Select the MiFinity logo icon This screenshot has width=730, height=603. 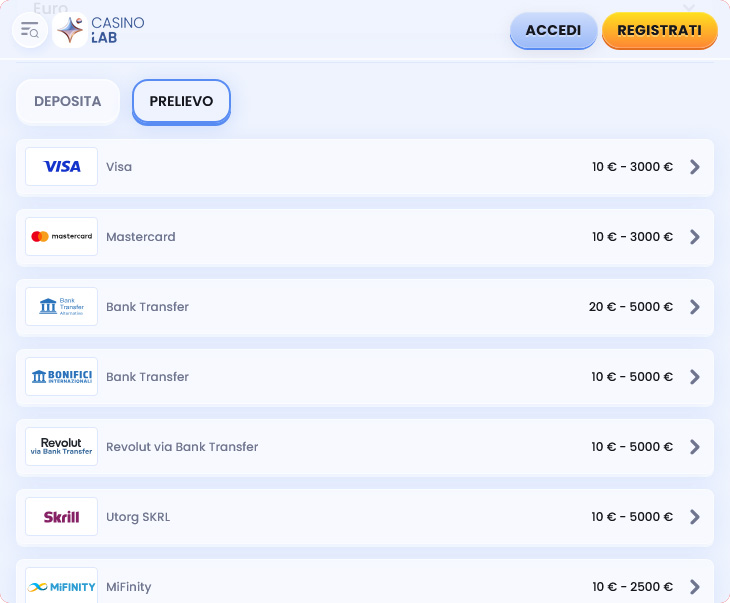[61, 586]
